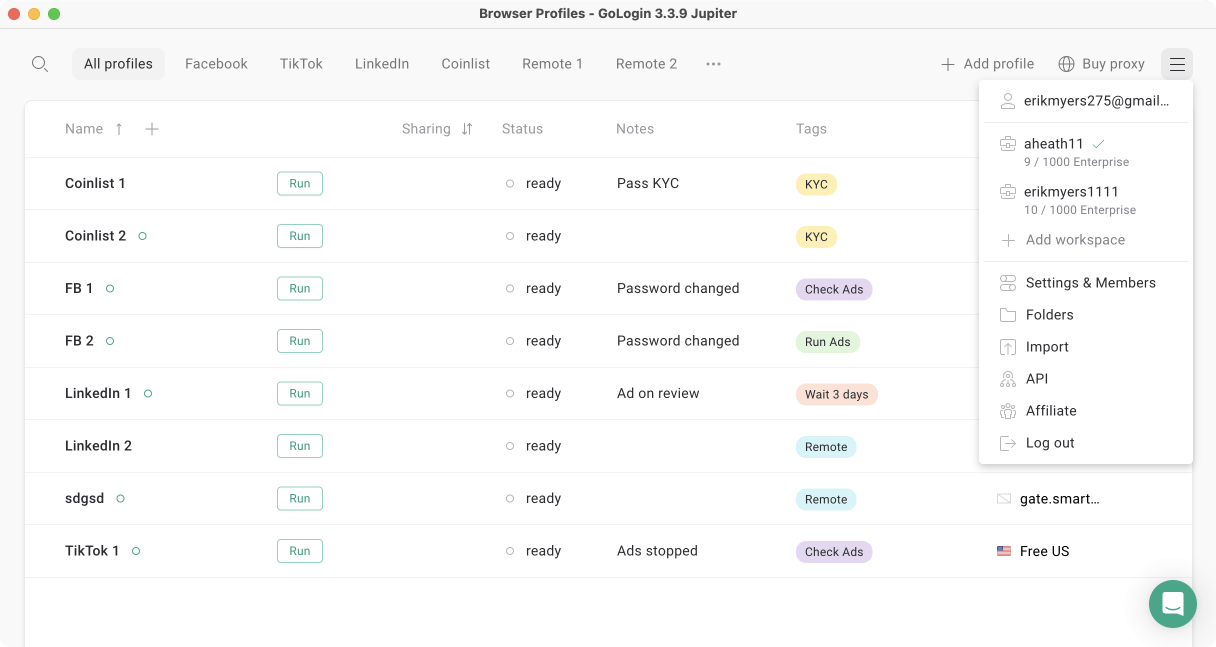Open the Remote 2 folder tab
Image resolution: width=1216 pixels, height=647 pixels.
click(646, 64)
